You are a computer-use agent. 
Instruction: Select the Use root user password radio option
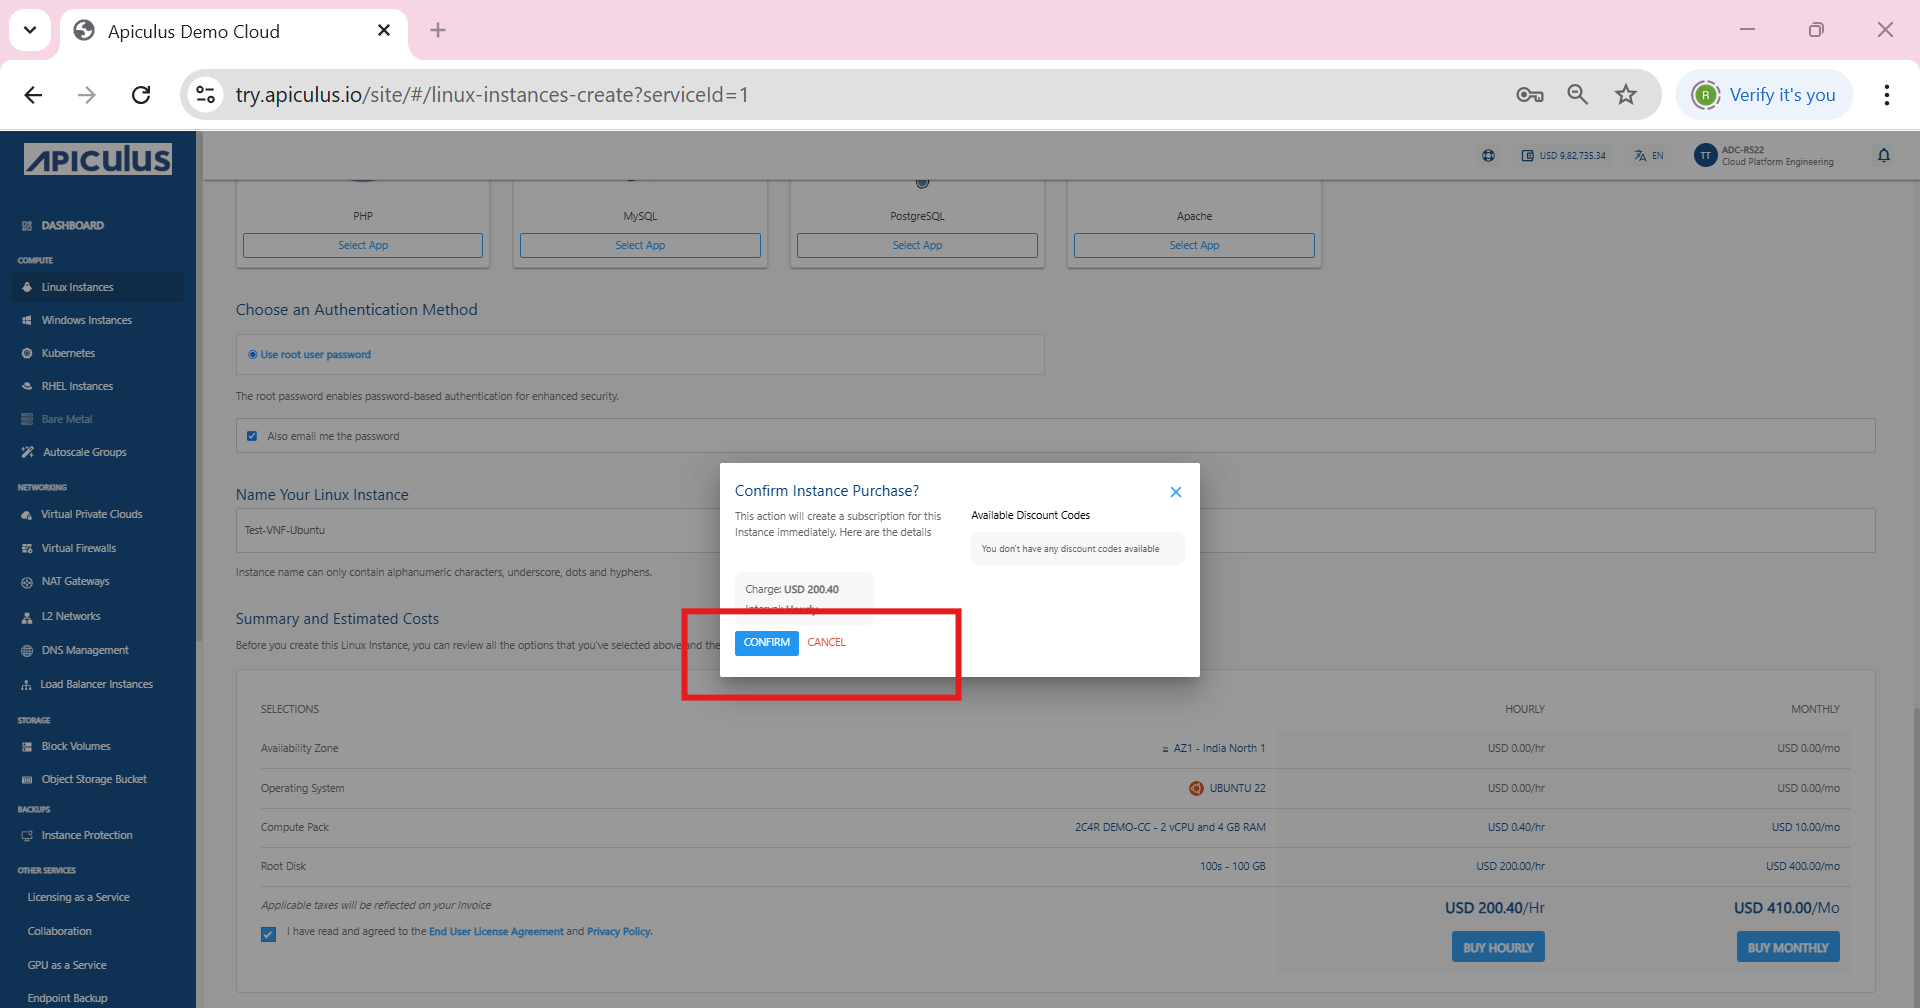253,355
